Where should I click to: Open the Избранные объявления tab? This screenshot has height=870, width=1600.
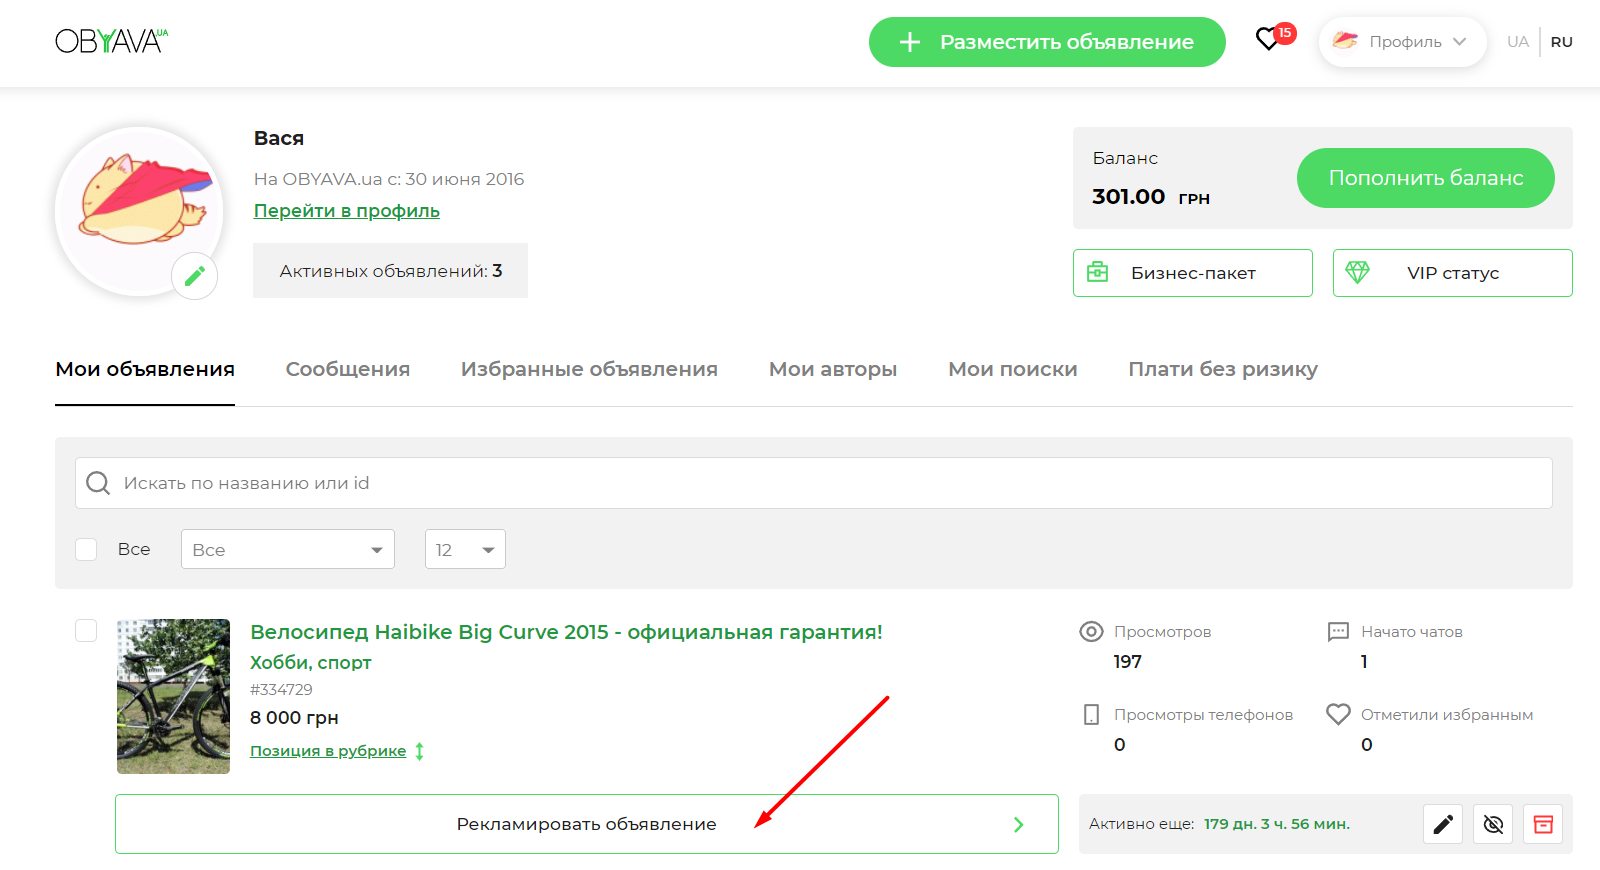(x=589, y=369)
